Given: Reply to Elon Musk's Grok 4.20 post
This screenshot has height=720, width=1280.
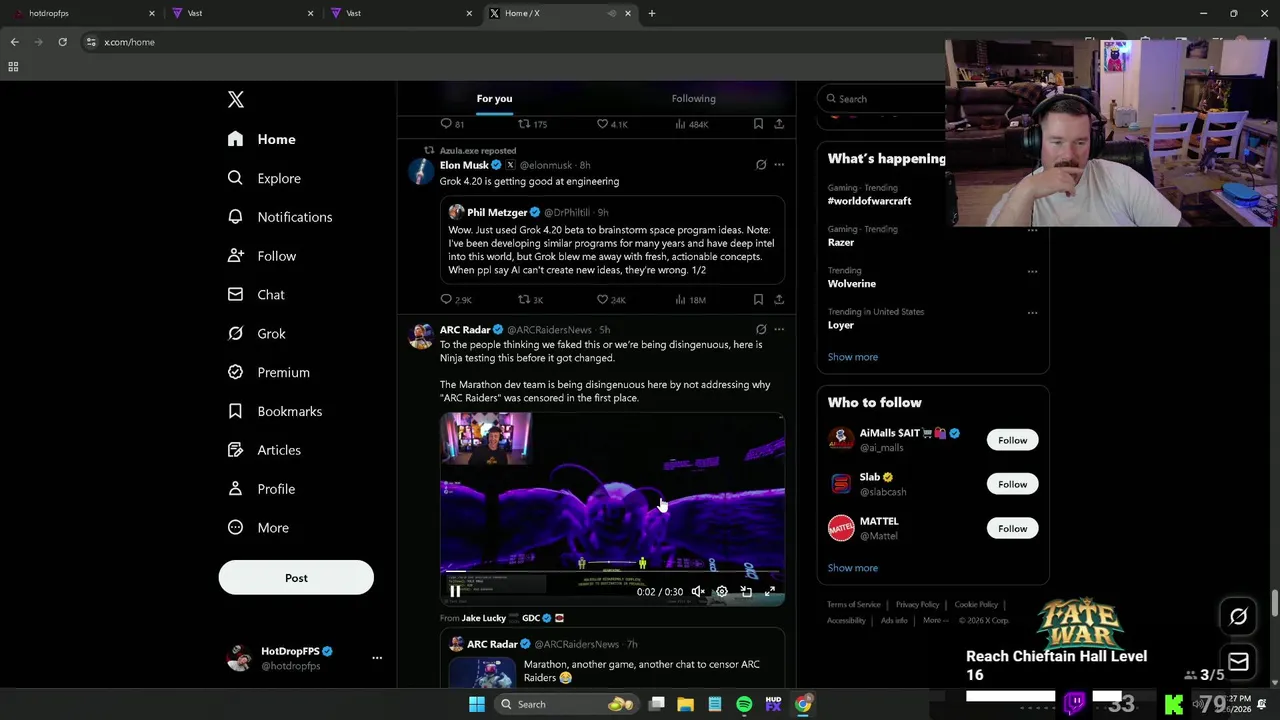Looking at the screenshot, I should pyautogui.click(x=455, y=300).
